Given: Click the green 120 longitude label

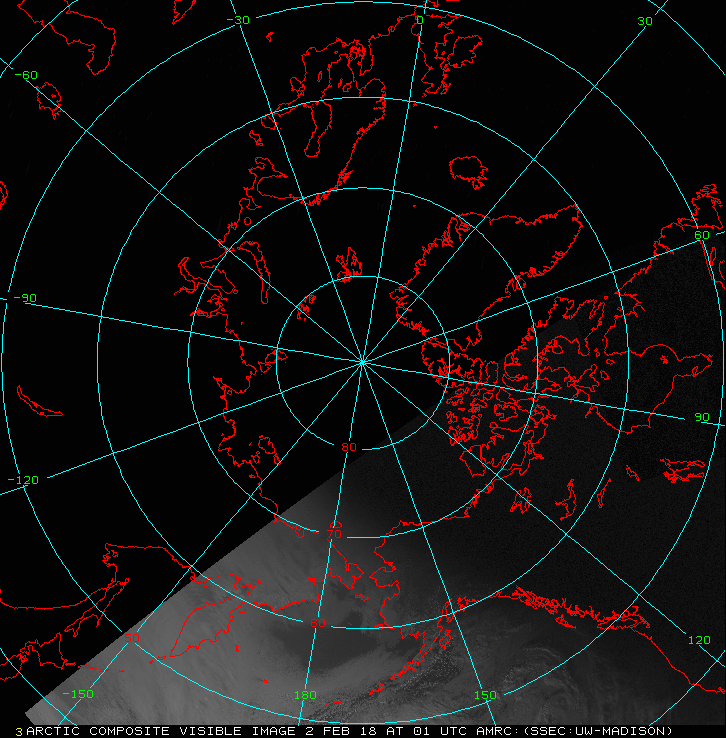Looking at the screenshot, I should coord(699,640).
